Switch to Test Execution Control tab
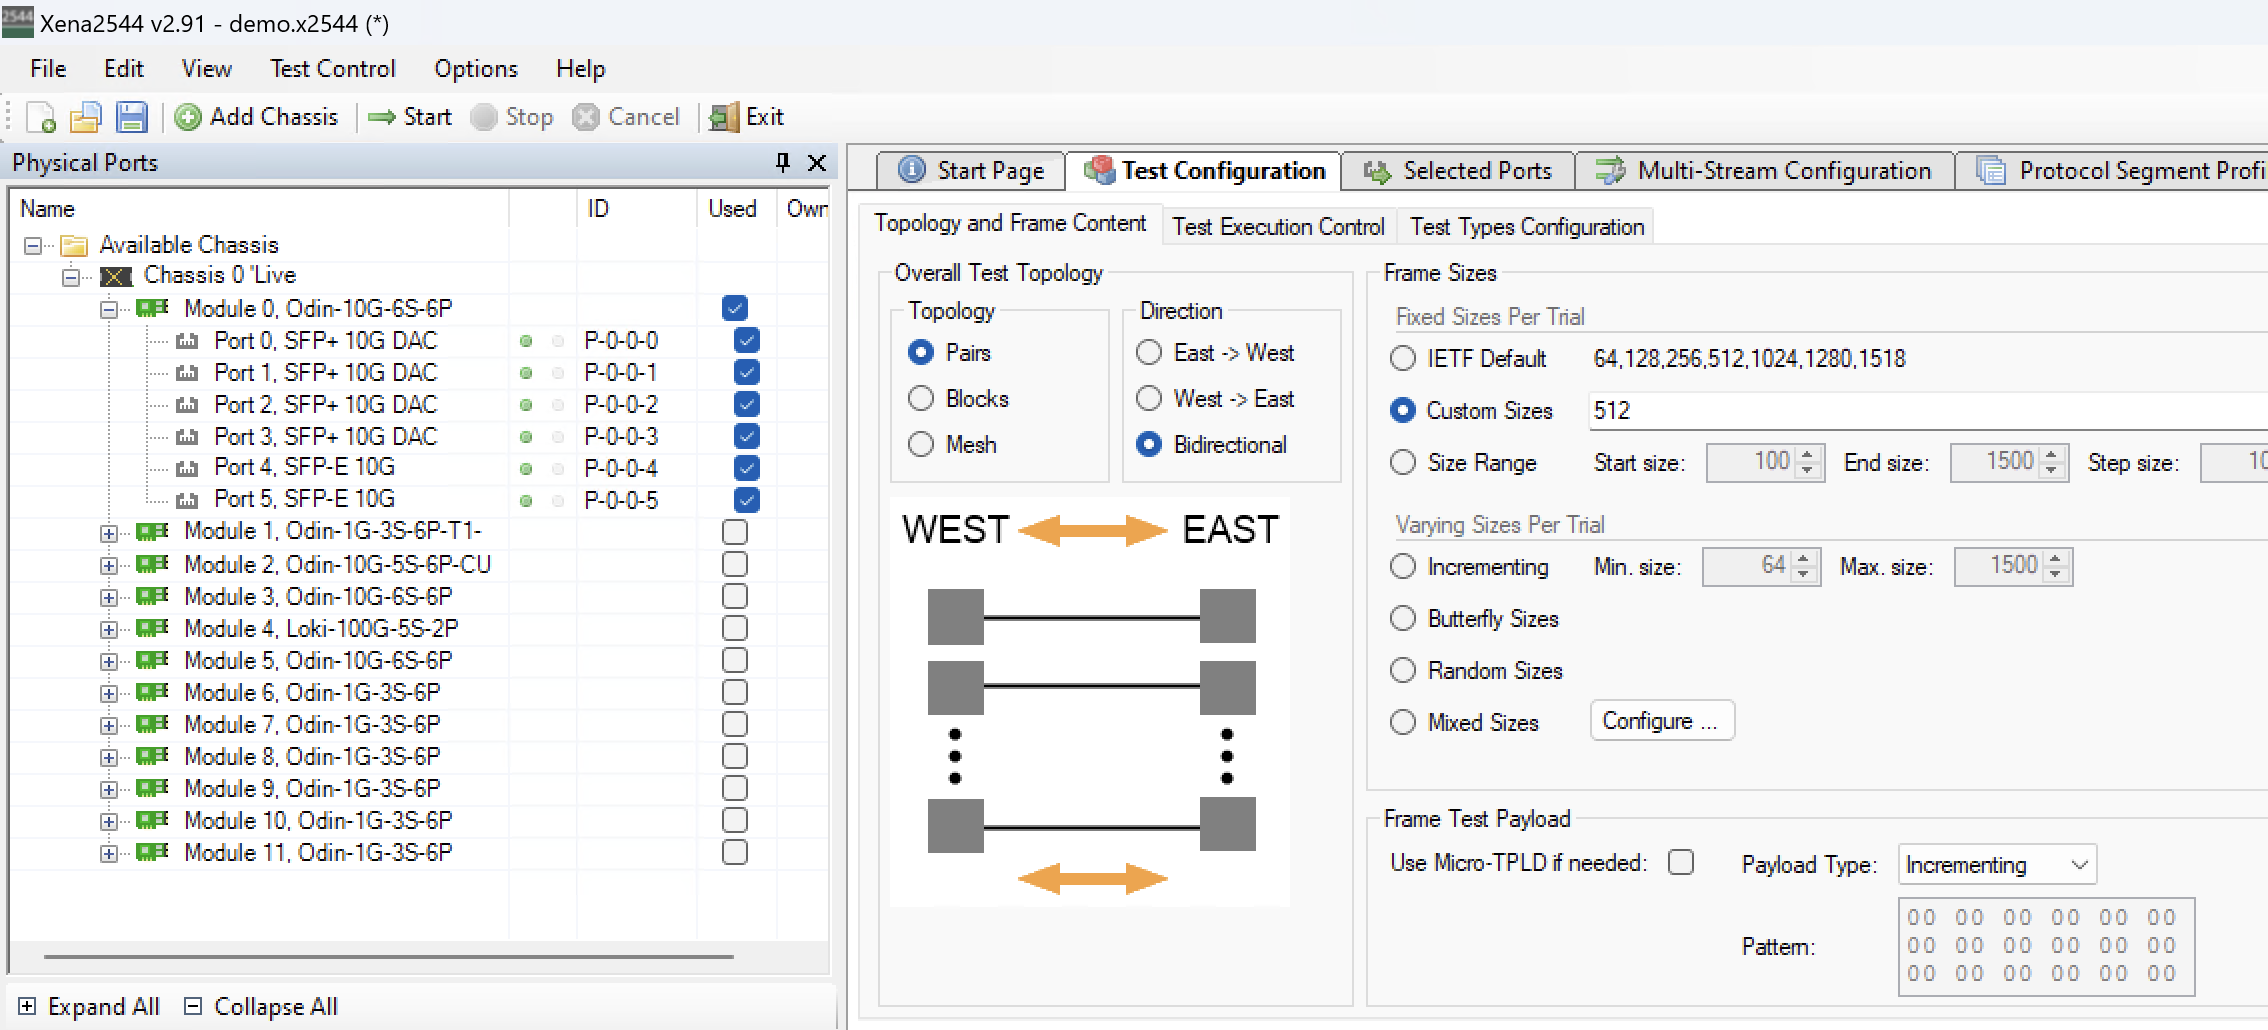This screenshot has height=1030, width=2268. click(x=1278, y=227)
